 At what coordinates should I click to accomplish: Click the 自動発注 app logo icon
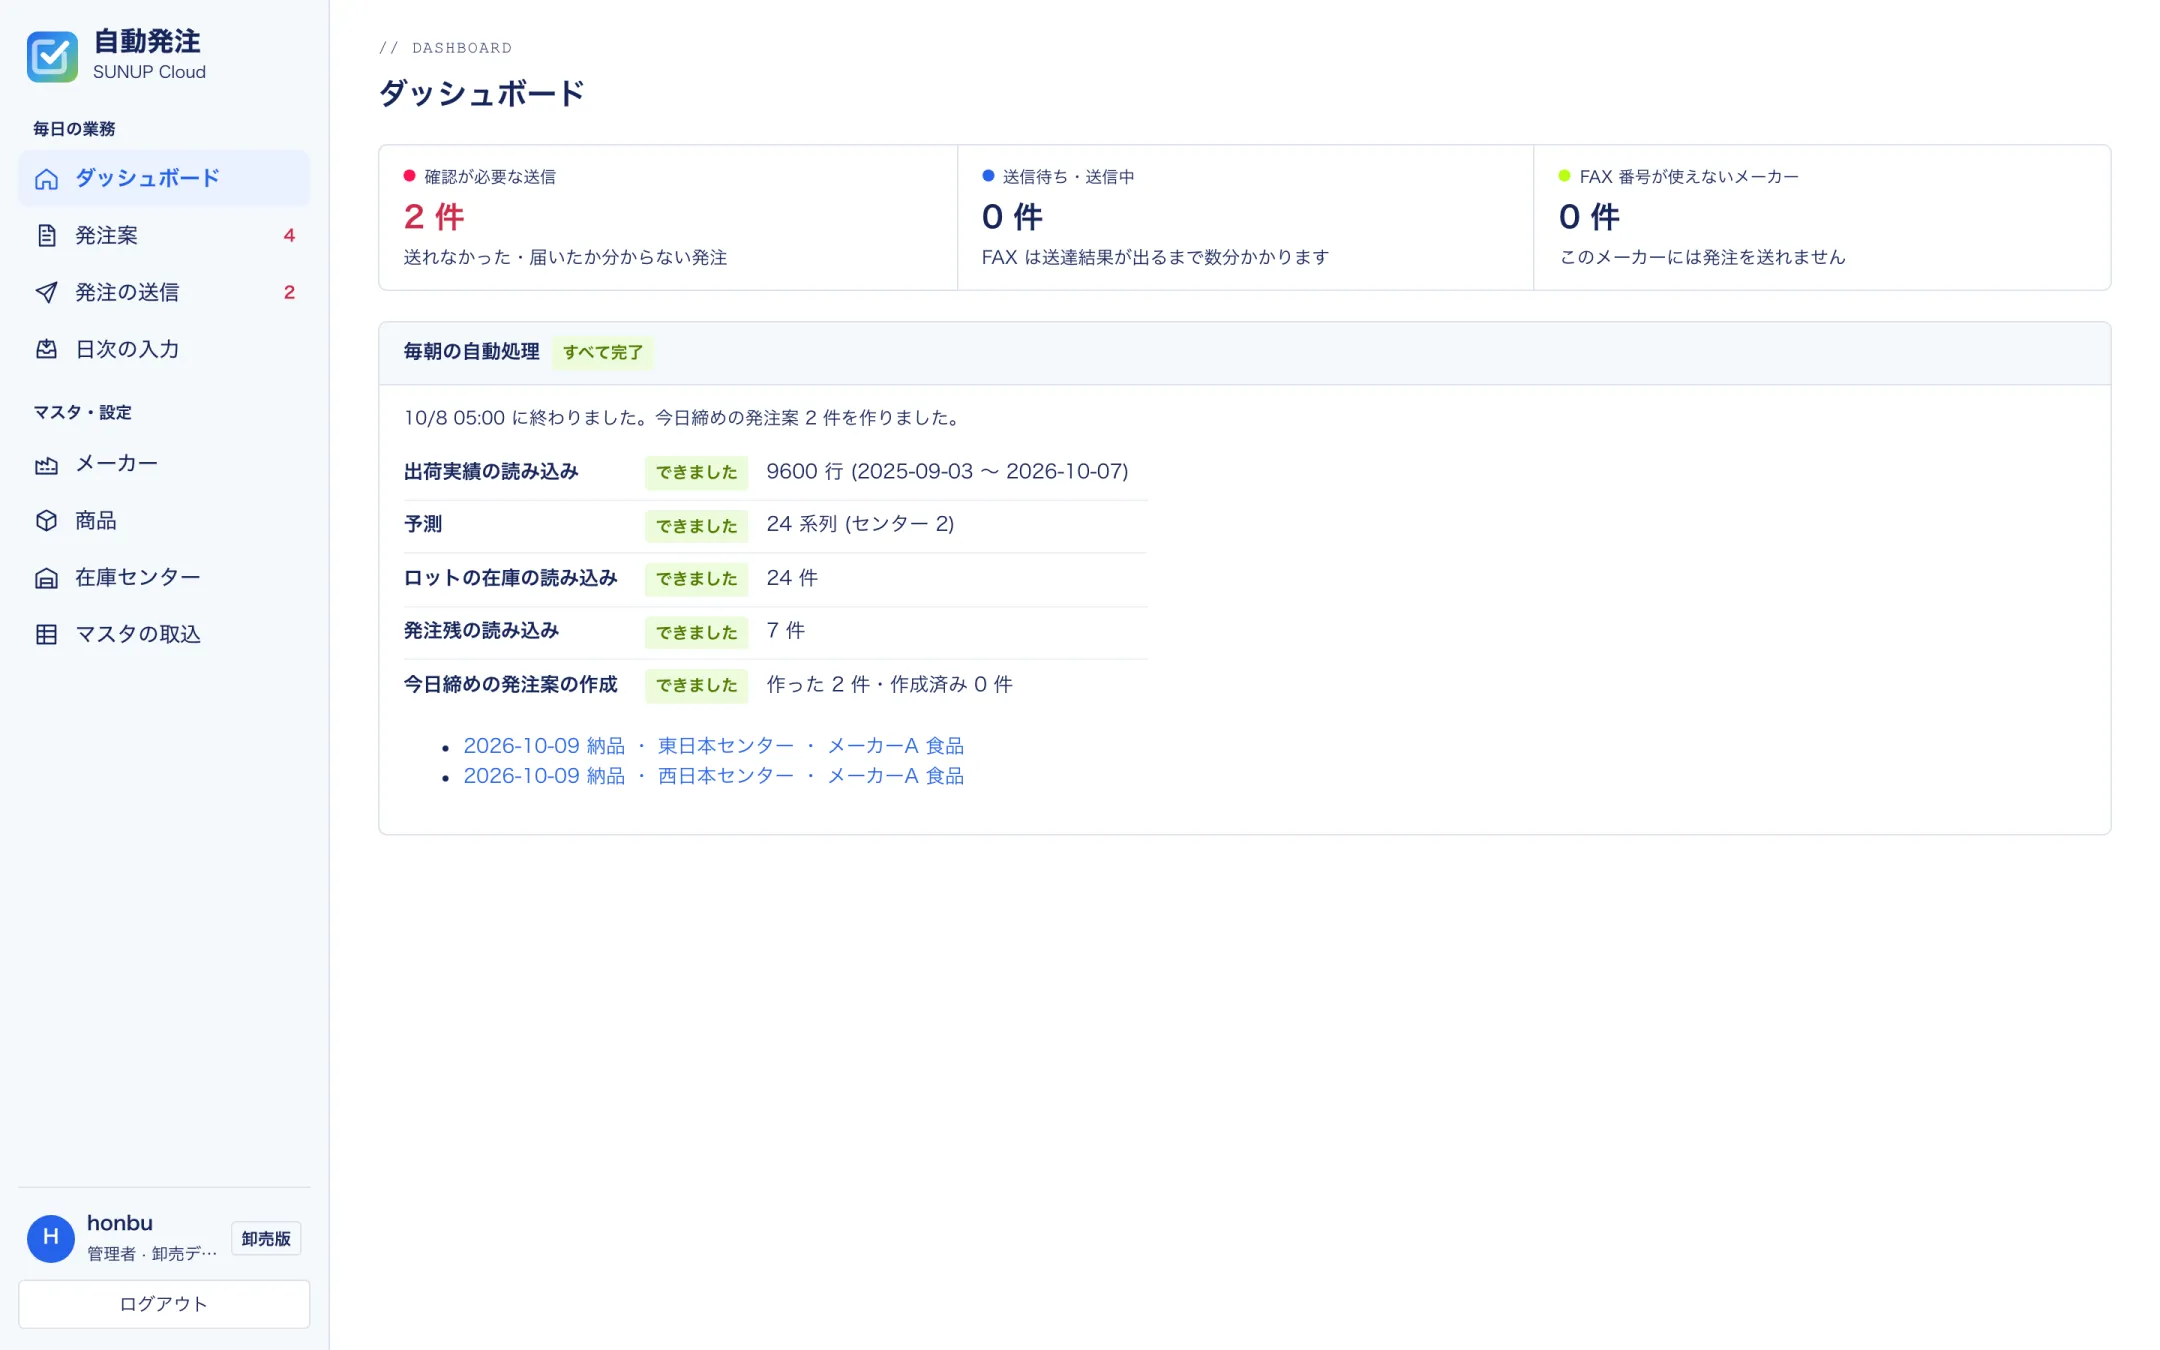click(52, 56)
